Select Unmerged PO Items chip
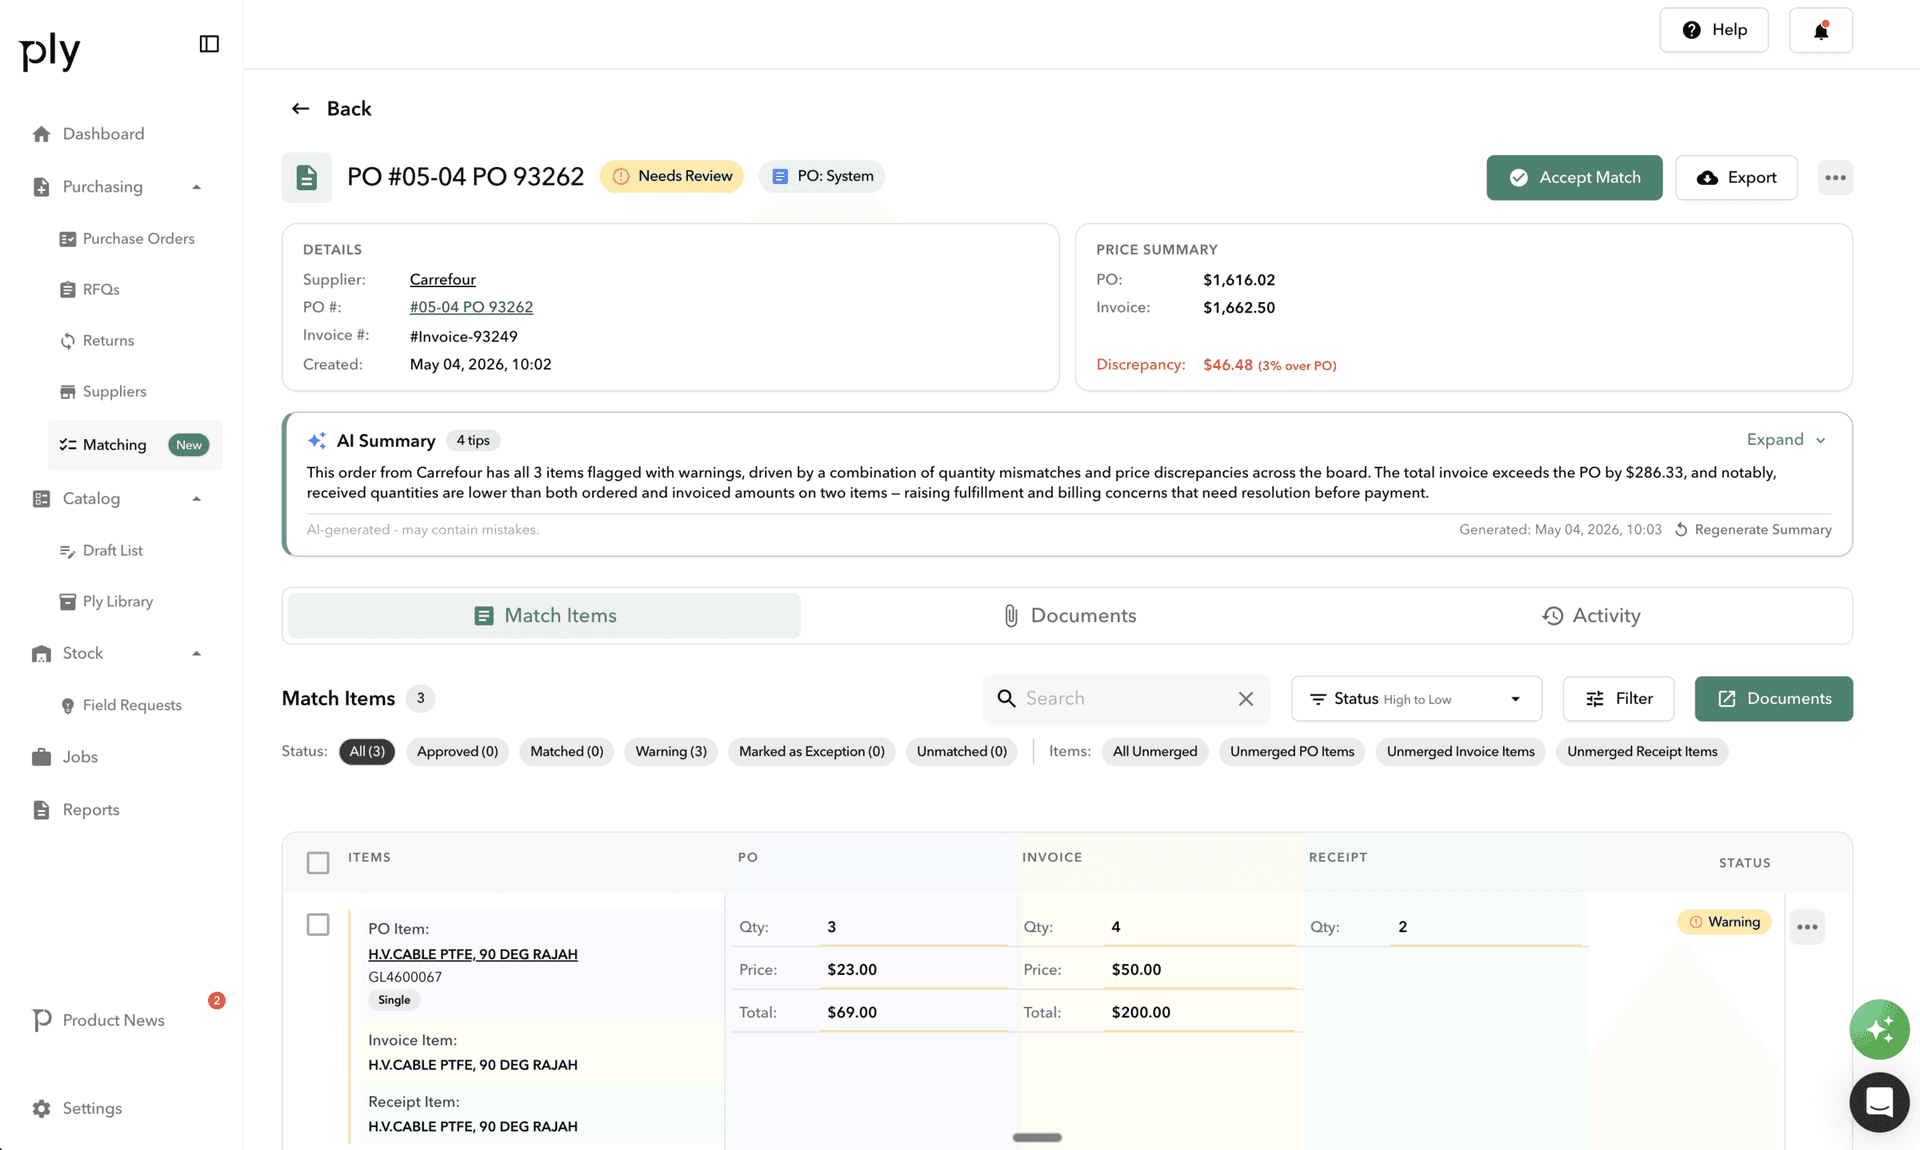The width and height of the screenshot is (1920, 1150). tap(1291, 752)
